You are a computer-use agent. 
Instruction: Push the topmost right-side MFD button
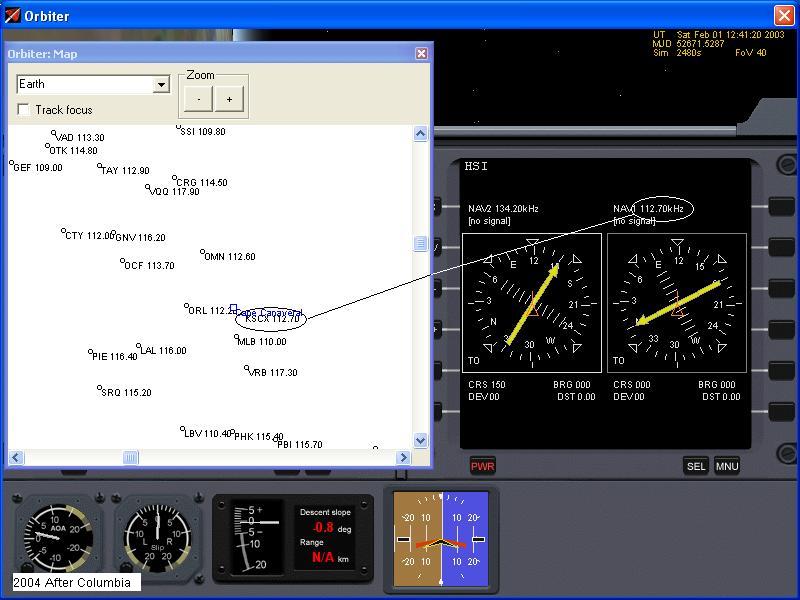pyautogui.click(x=780, y=207)
